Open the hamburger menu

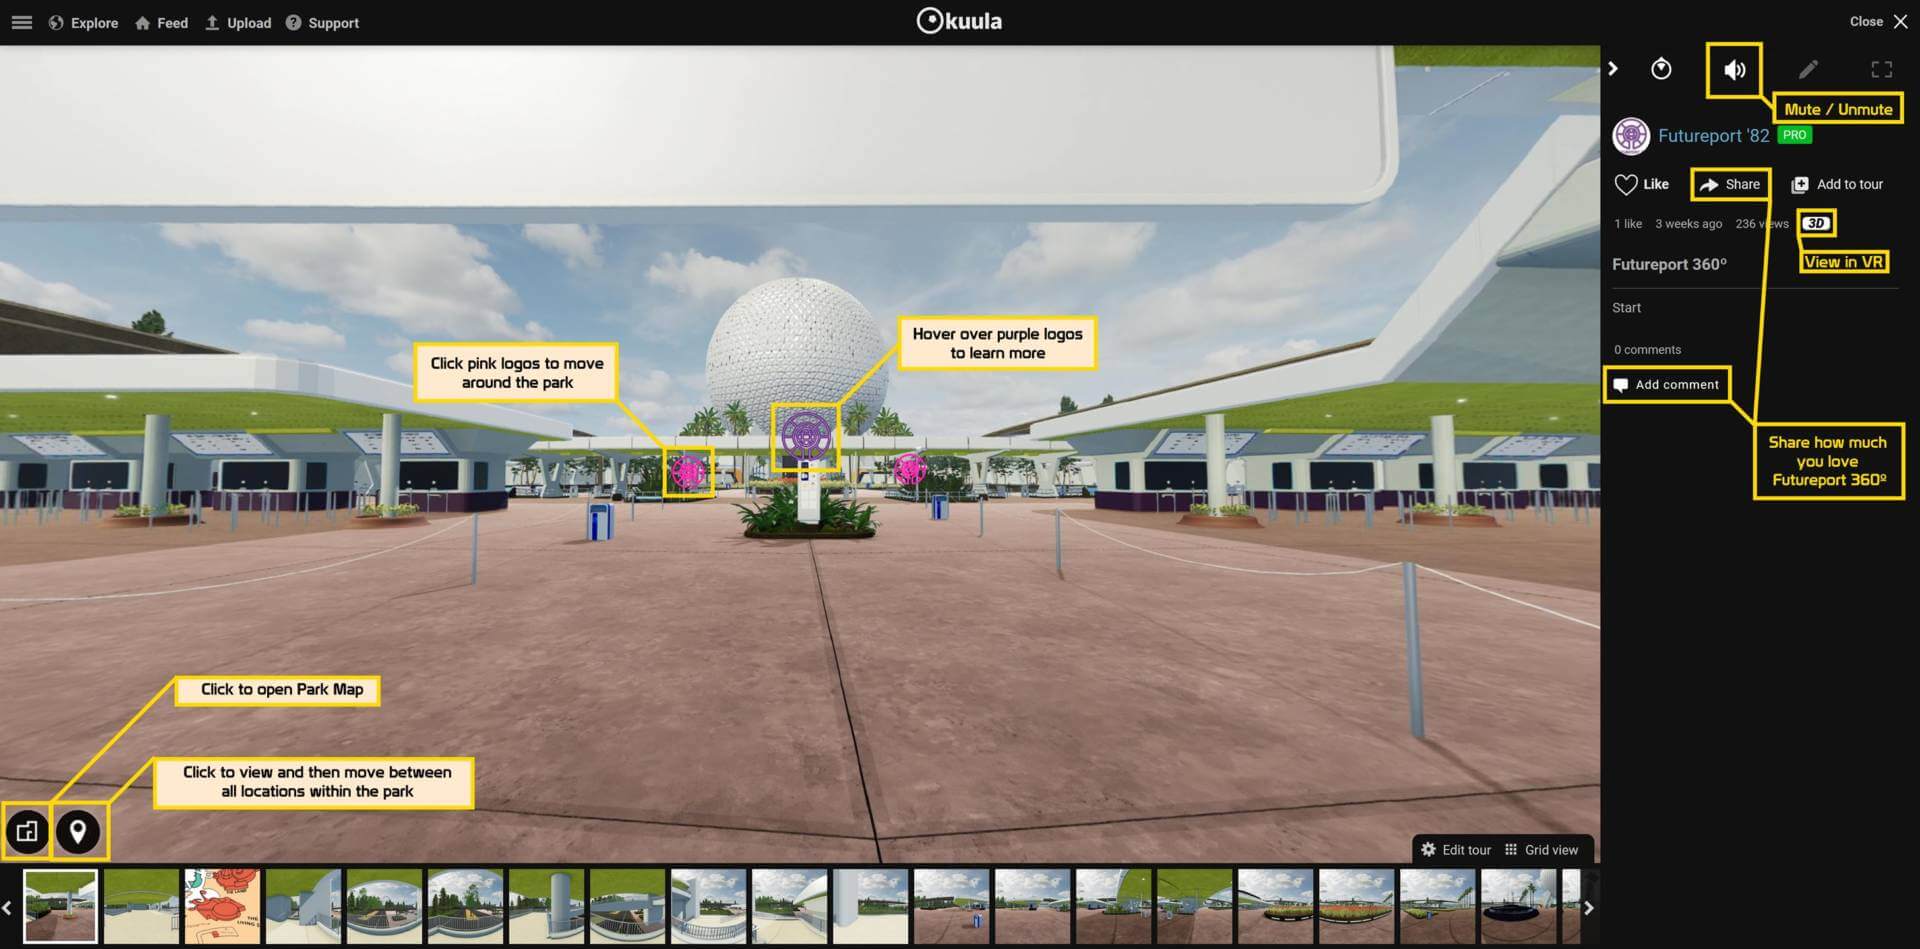(22, 22)
